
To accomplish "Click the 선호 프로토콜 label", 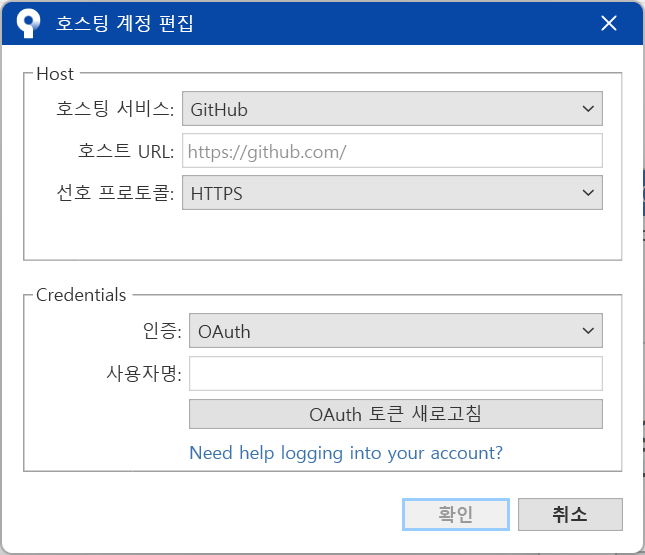I will point(115,193).
